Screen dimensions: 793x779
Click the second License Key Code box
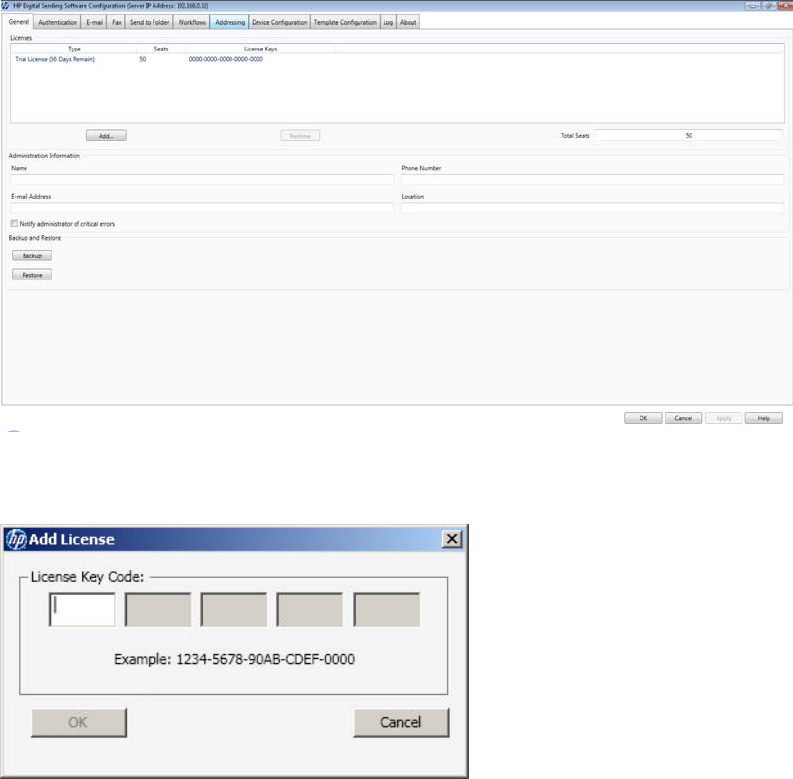point(158,610)
